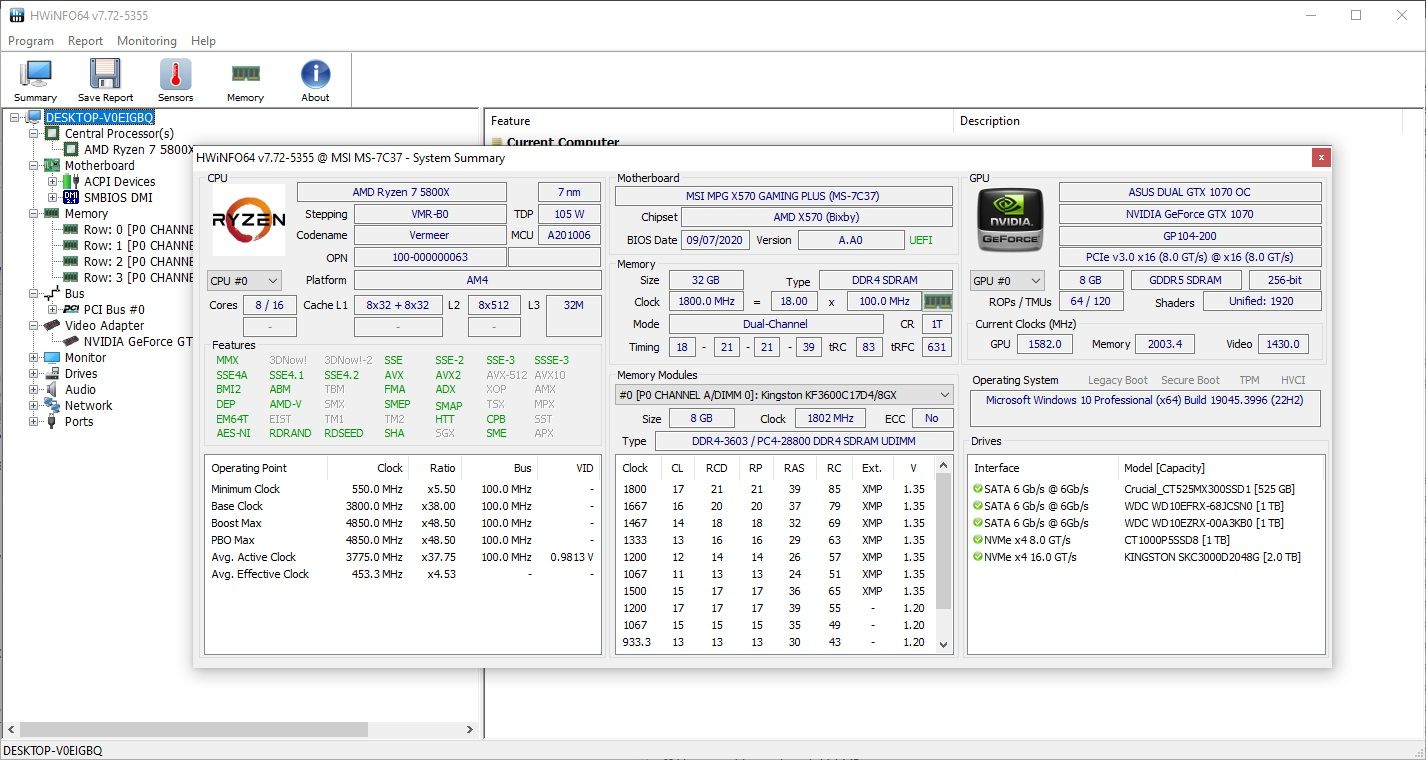Select the Network tree item

click(88, 406)
